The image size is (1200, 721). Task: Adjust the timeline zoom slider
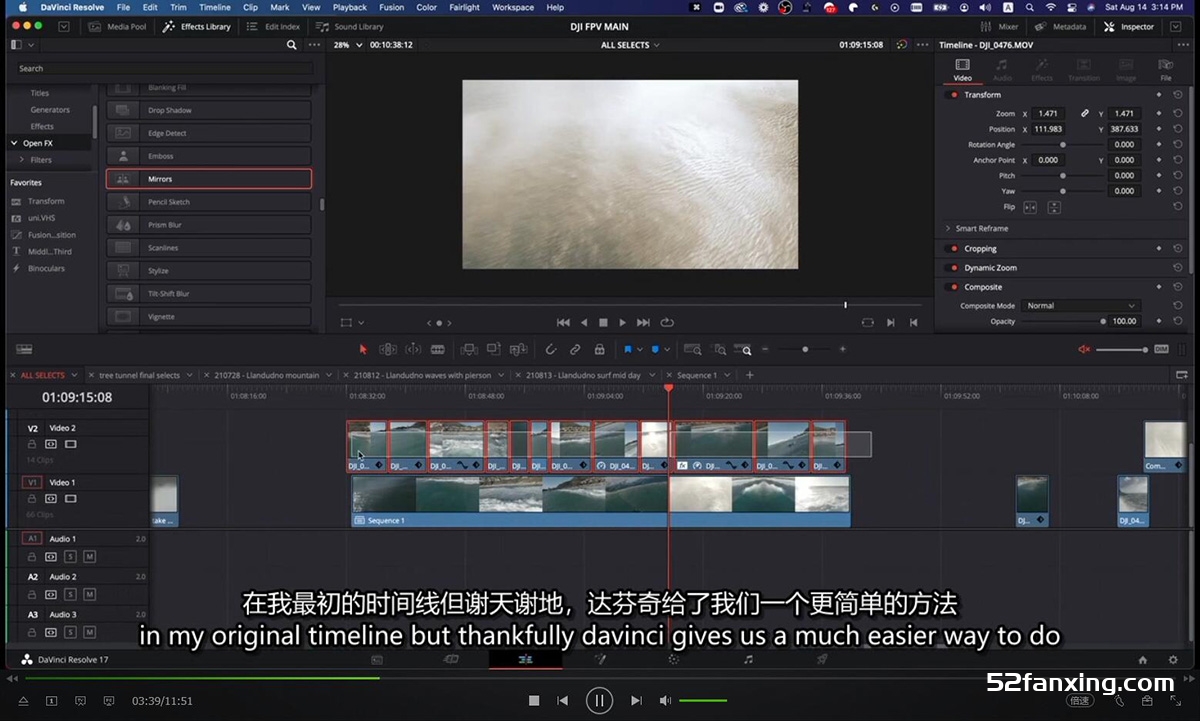pos(805,349)
